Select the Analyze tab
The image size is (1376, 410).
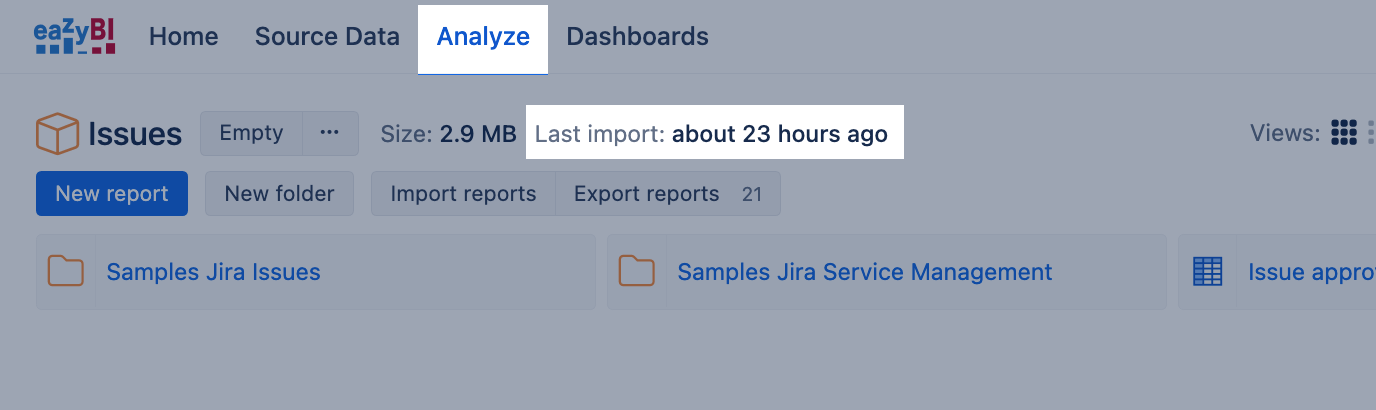(x=483, y=37)
